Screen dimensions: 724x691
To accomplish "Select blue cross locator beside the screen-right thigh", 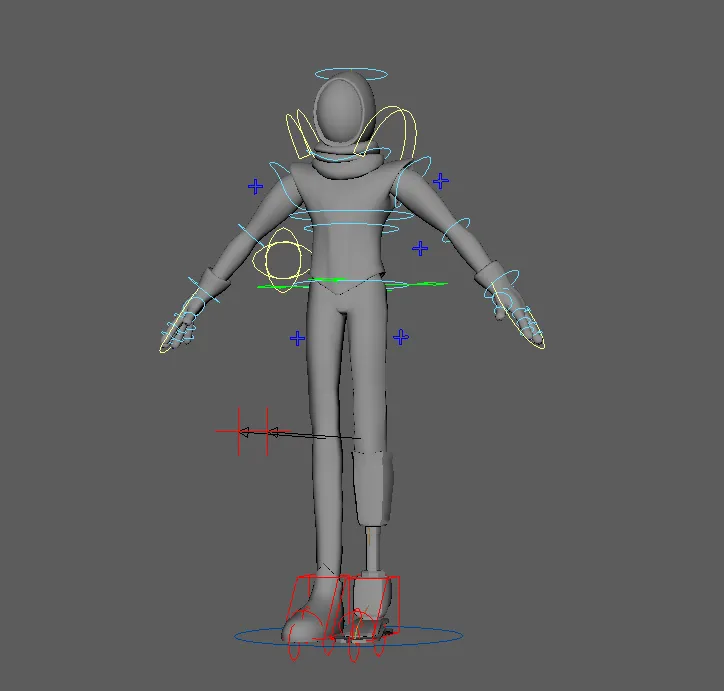I will pyautogui.click(x=401, y=337).
